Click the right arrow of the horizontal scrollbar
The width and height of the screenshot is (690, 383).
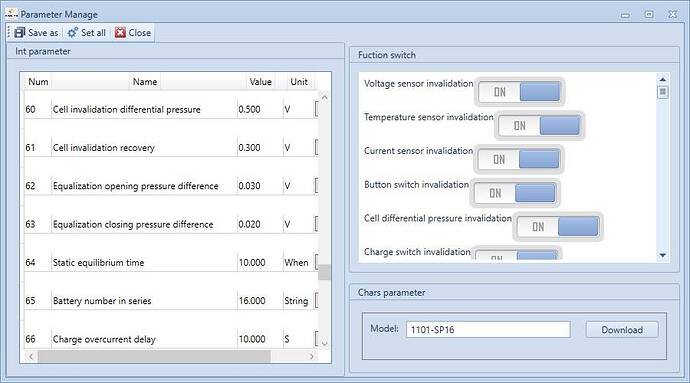point(312,356)
